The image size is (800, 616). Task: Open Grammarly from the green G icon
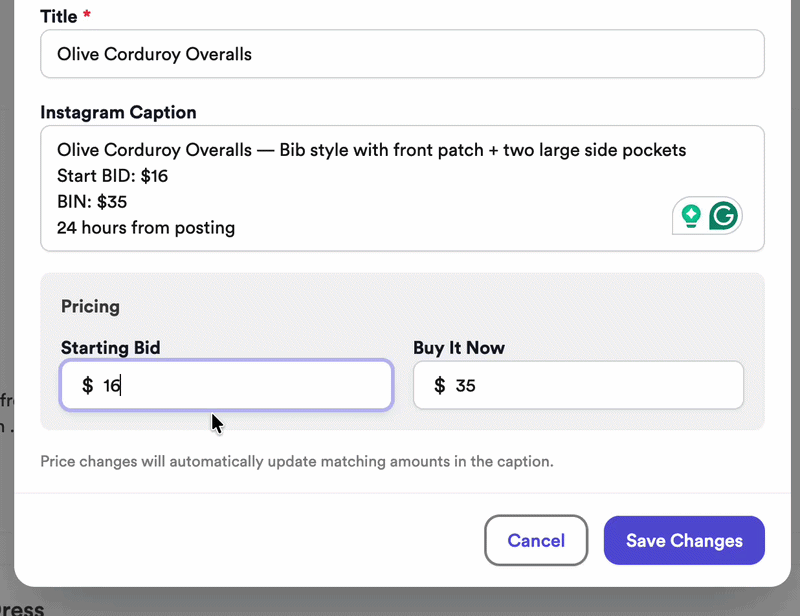[722, 215]
